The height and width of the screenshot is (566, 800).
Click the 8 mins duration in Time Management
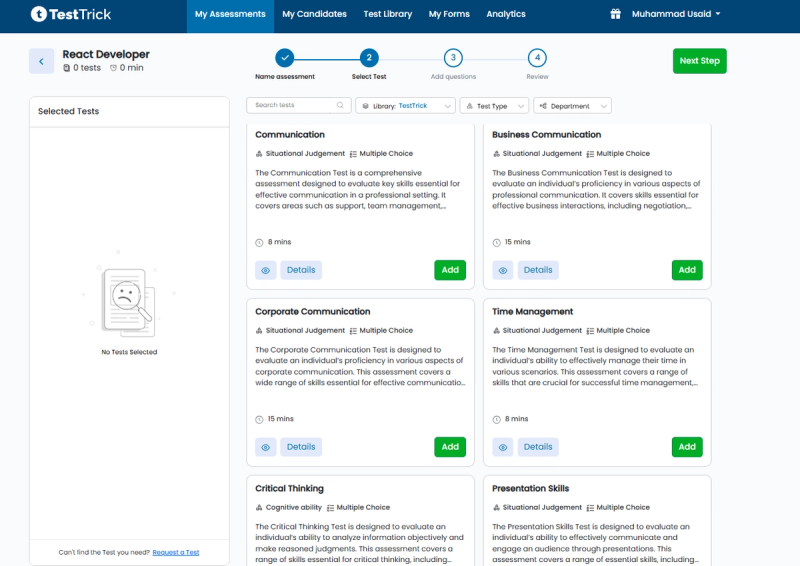[516, 419]
